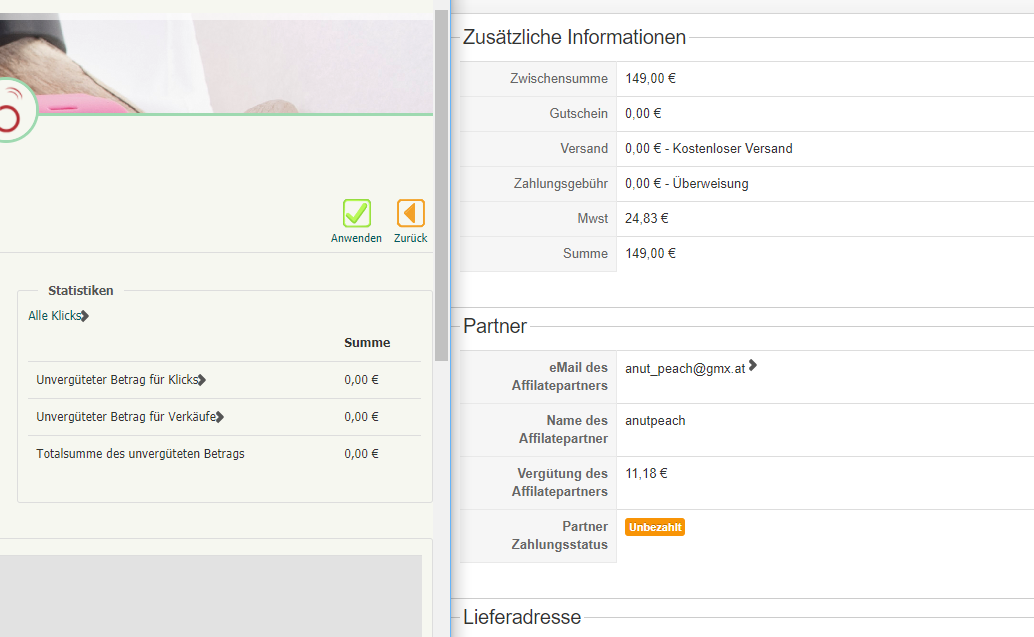Viewport: 1034px width, 637px height.
Task: Click the orange Unbezahlt status badge
Action: coord(655,527)
